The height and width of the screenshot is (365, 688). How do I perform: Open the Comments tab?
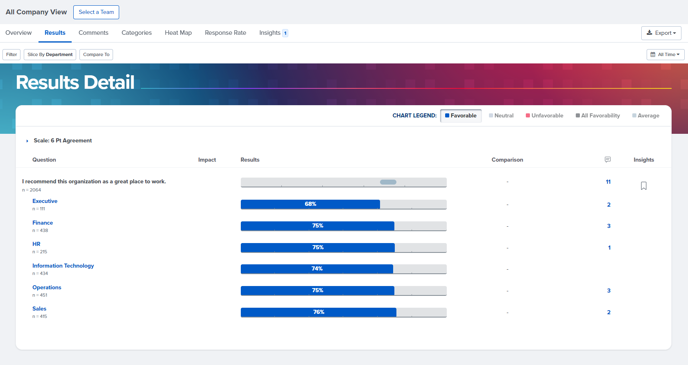pyautogui.click(x=93, y=33)
